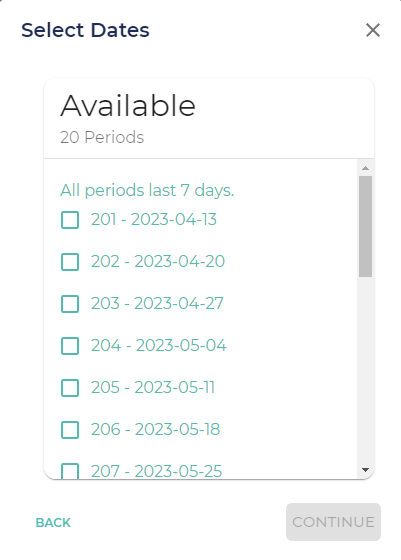Click the Available heading
This screenshot has height=560, width=401.
click(128, 106)
